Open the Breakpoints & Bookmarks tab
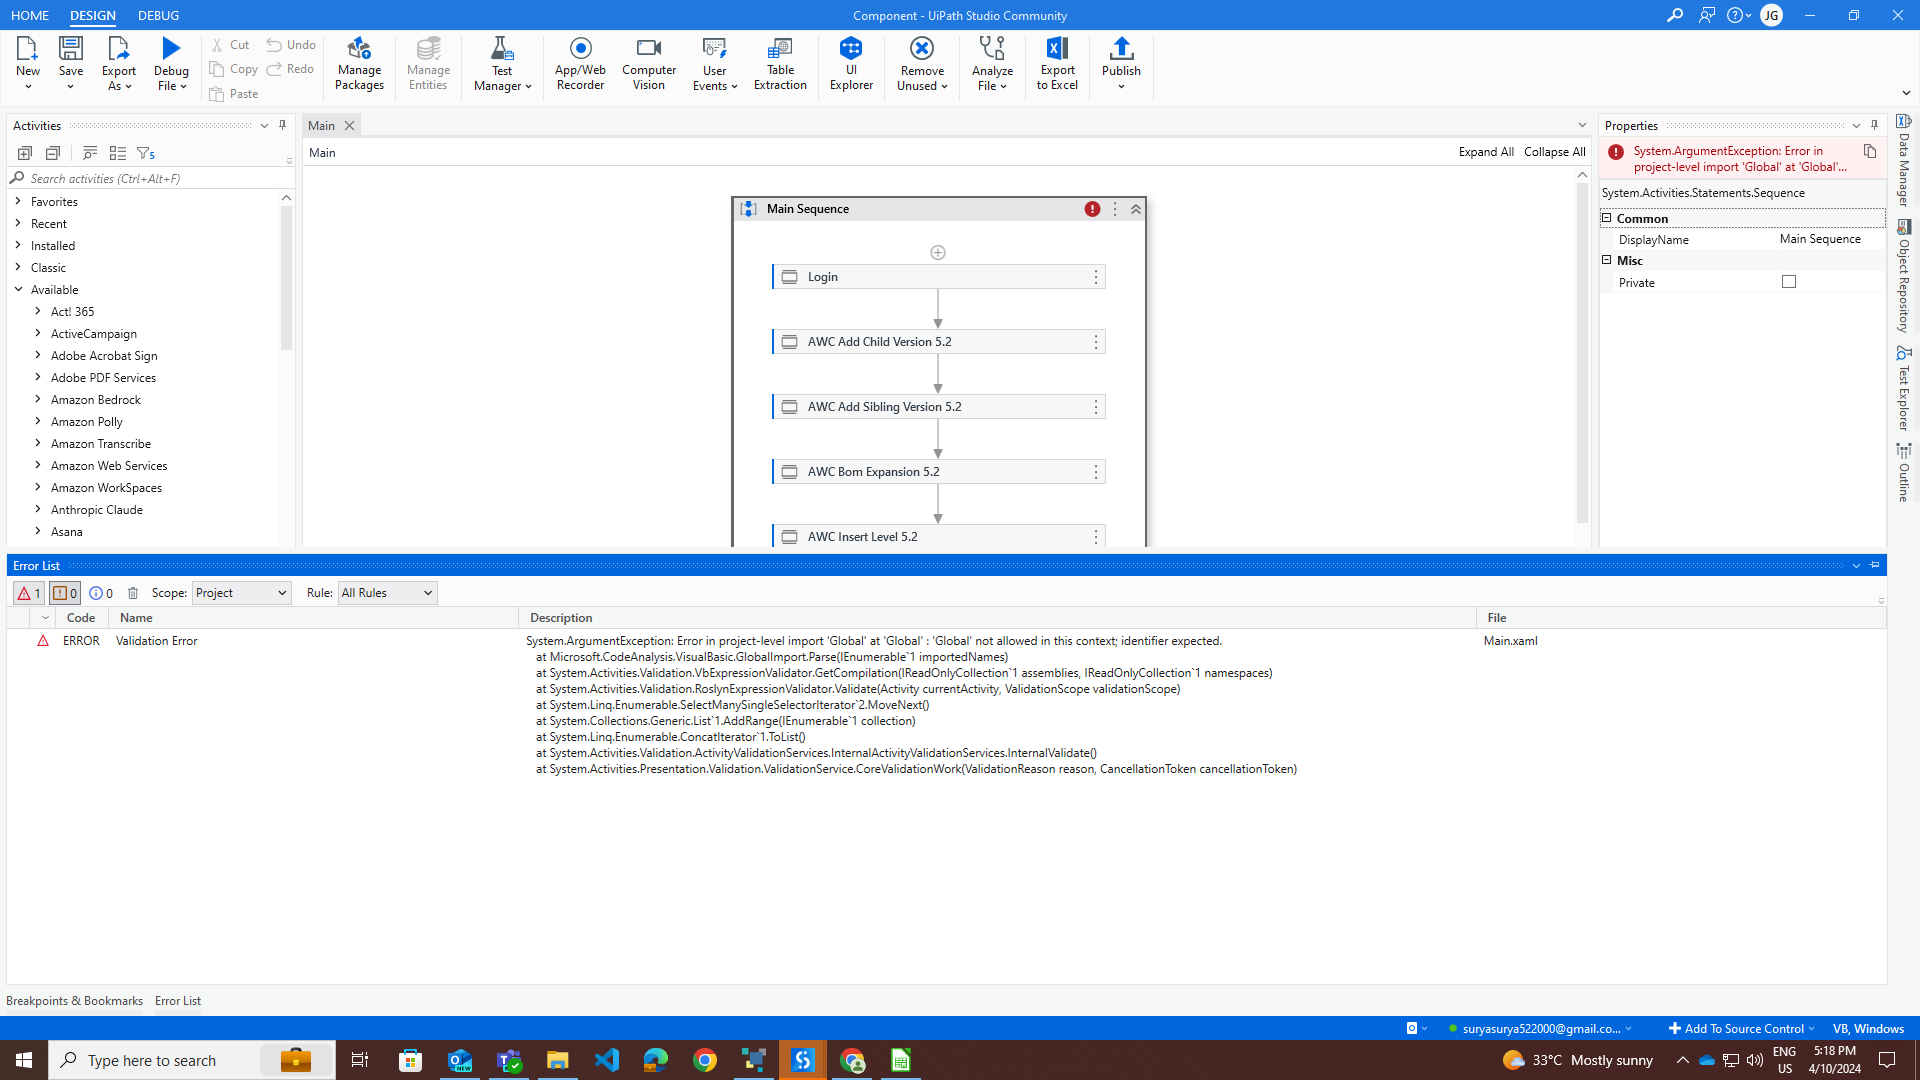1920x1080 pixels. point(74,1001)
